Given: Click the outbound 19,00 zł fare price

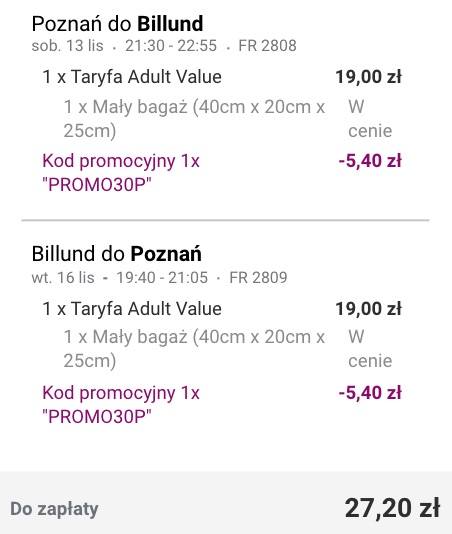Looking at the screenshot, I should (368, 77).
